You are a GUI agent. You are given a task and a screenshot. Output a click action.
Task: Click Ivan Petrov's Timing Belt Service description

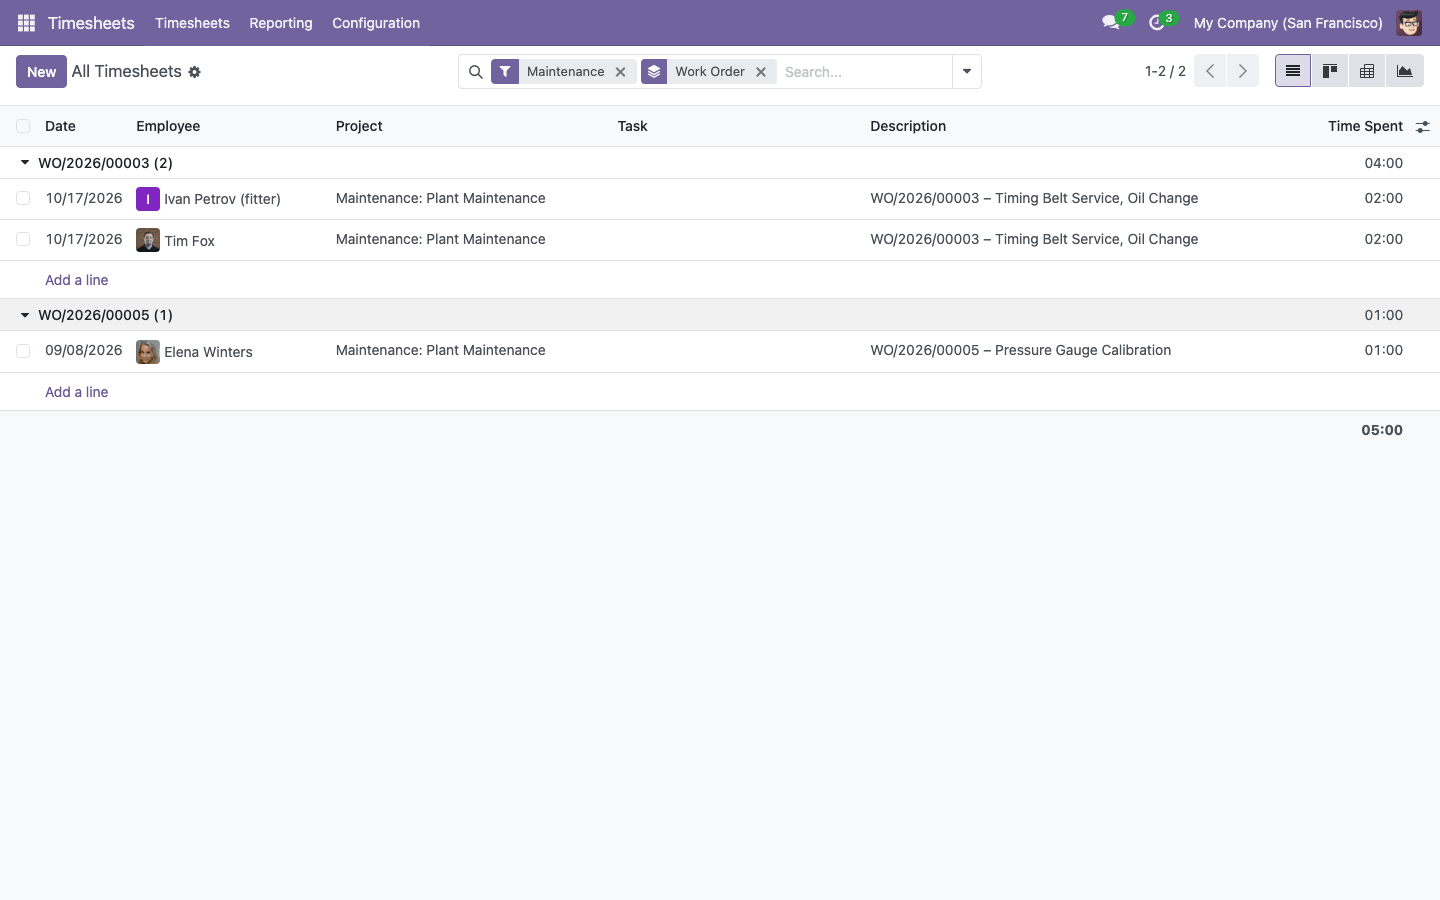[x=1034, y=198]
